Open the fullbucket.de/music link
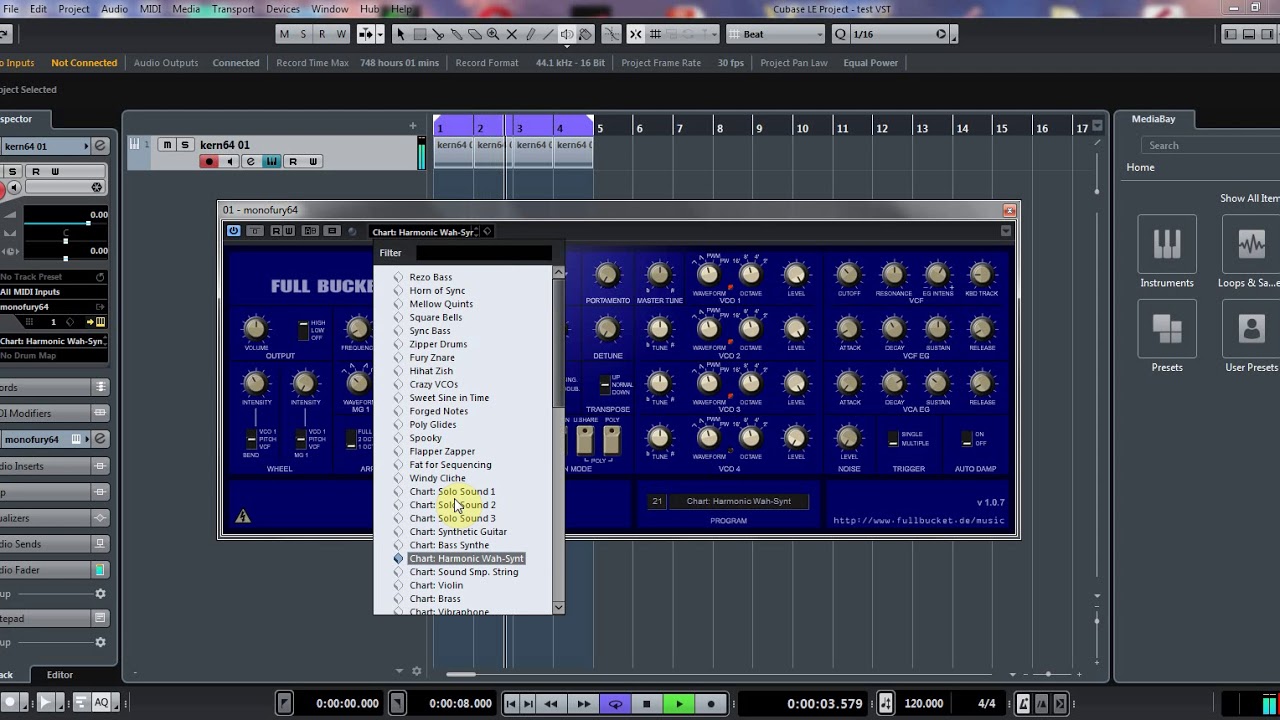1280x720 pixels. point(918,520)
